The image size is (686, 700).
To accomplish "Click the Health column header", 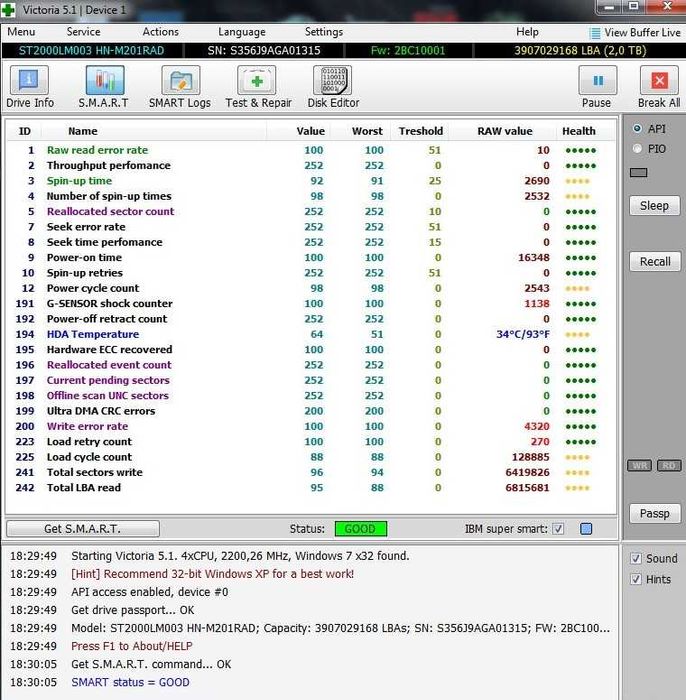I will click(x=579, y=131).
